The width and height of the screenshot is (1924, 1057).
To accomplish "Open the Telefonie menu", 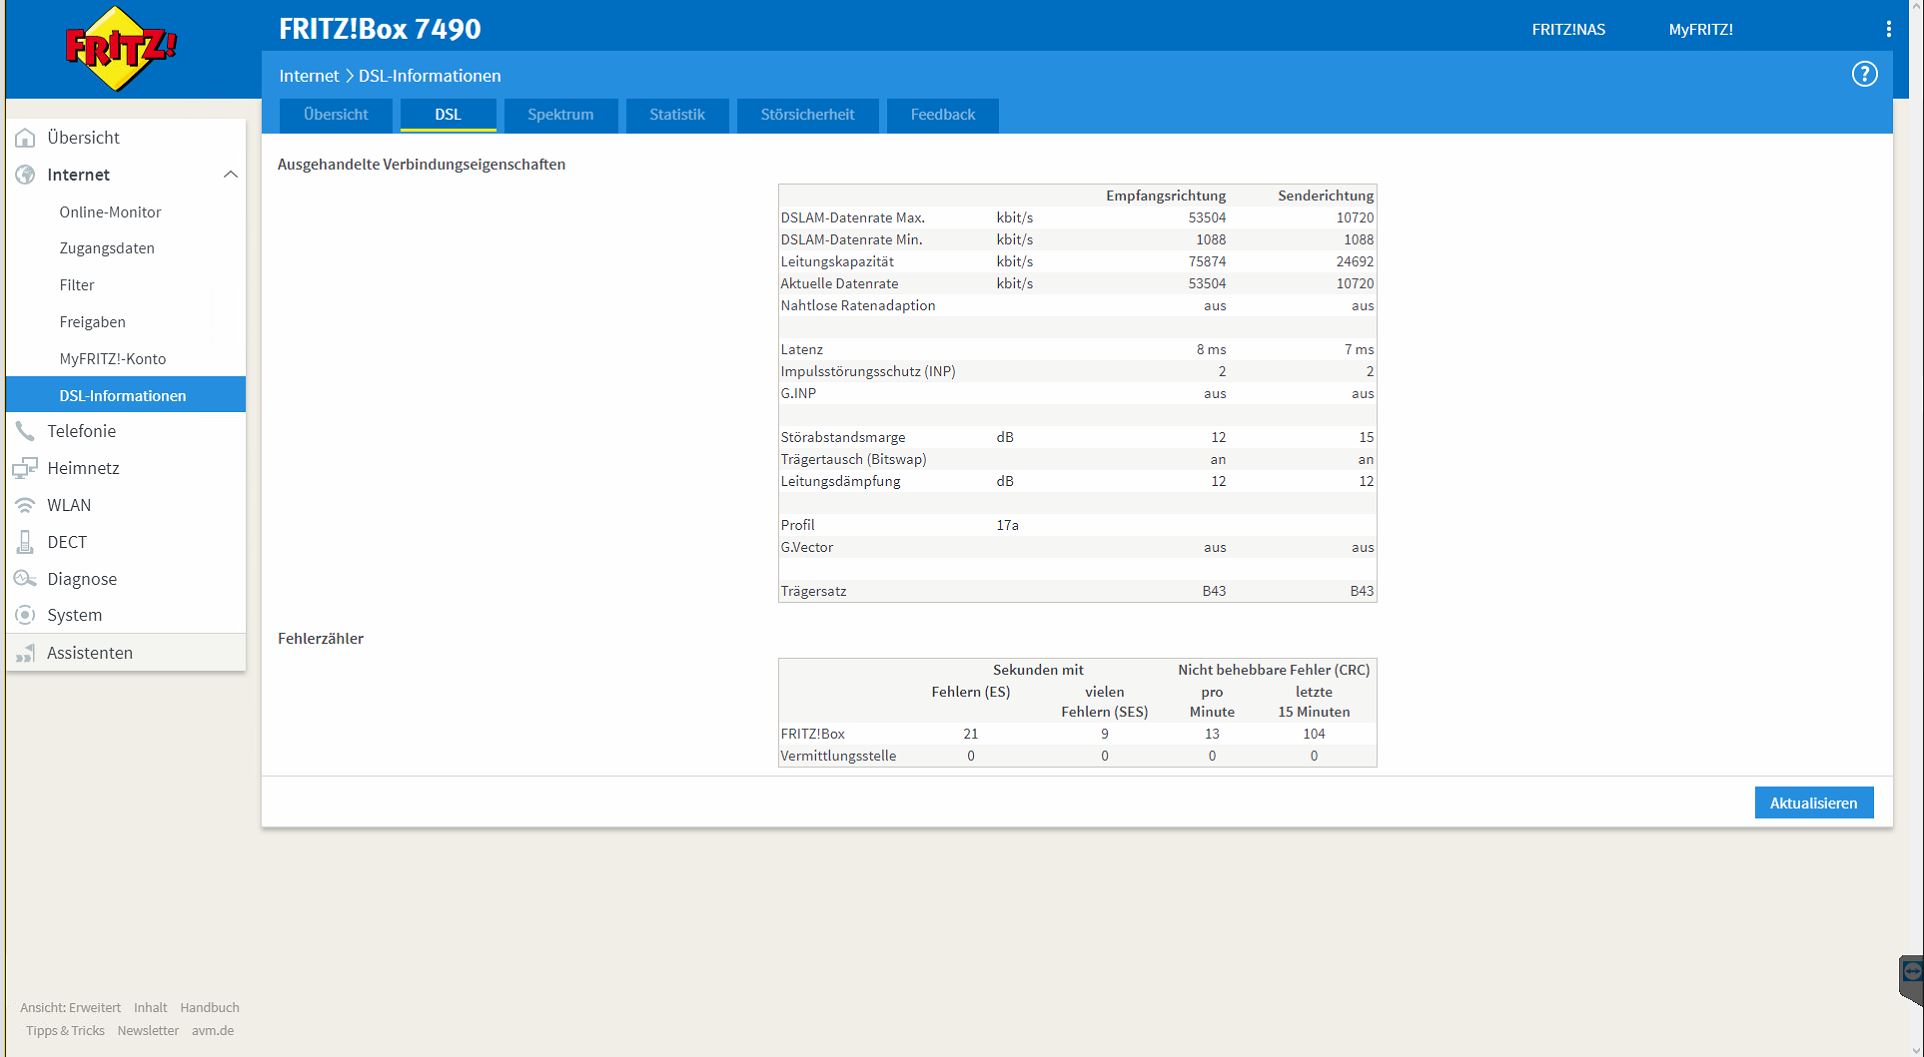I will pos(81,431).
